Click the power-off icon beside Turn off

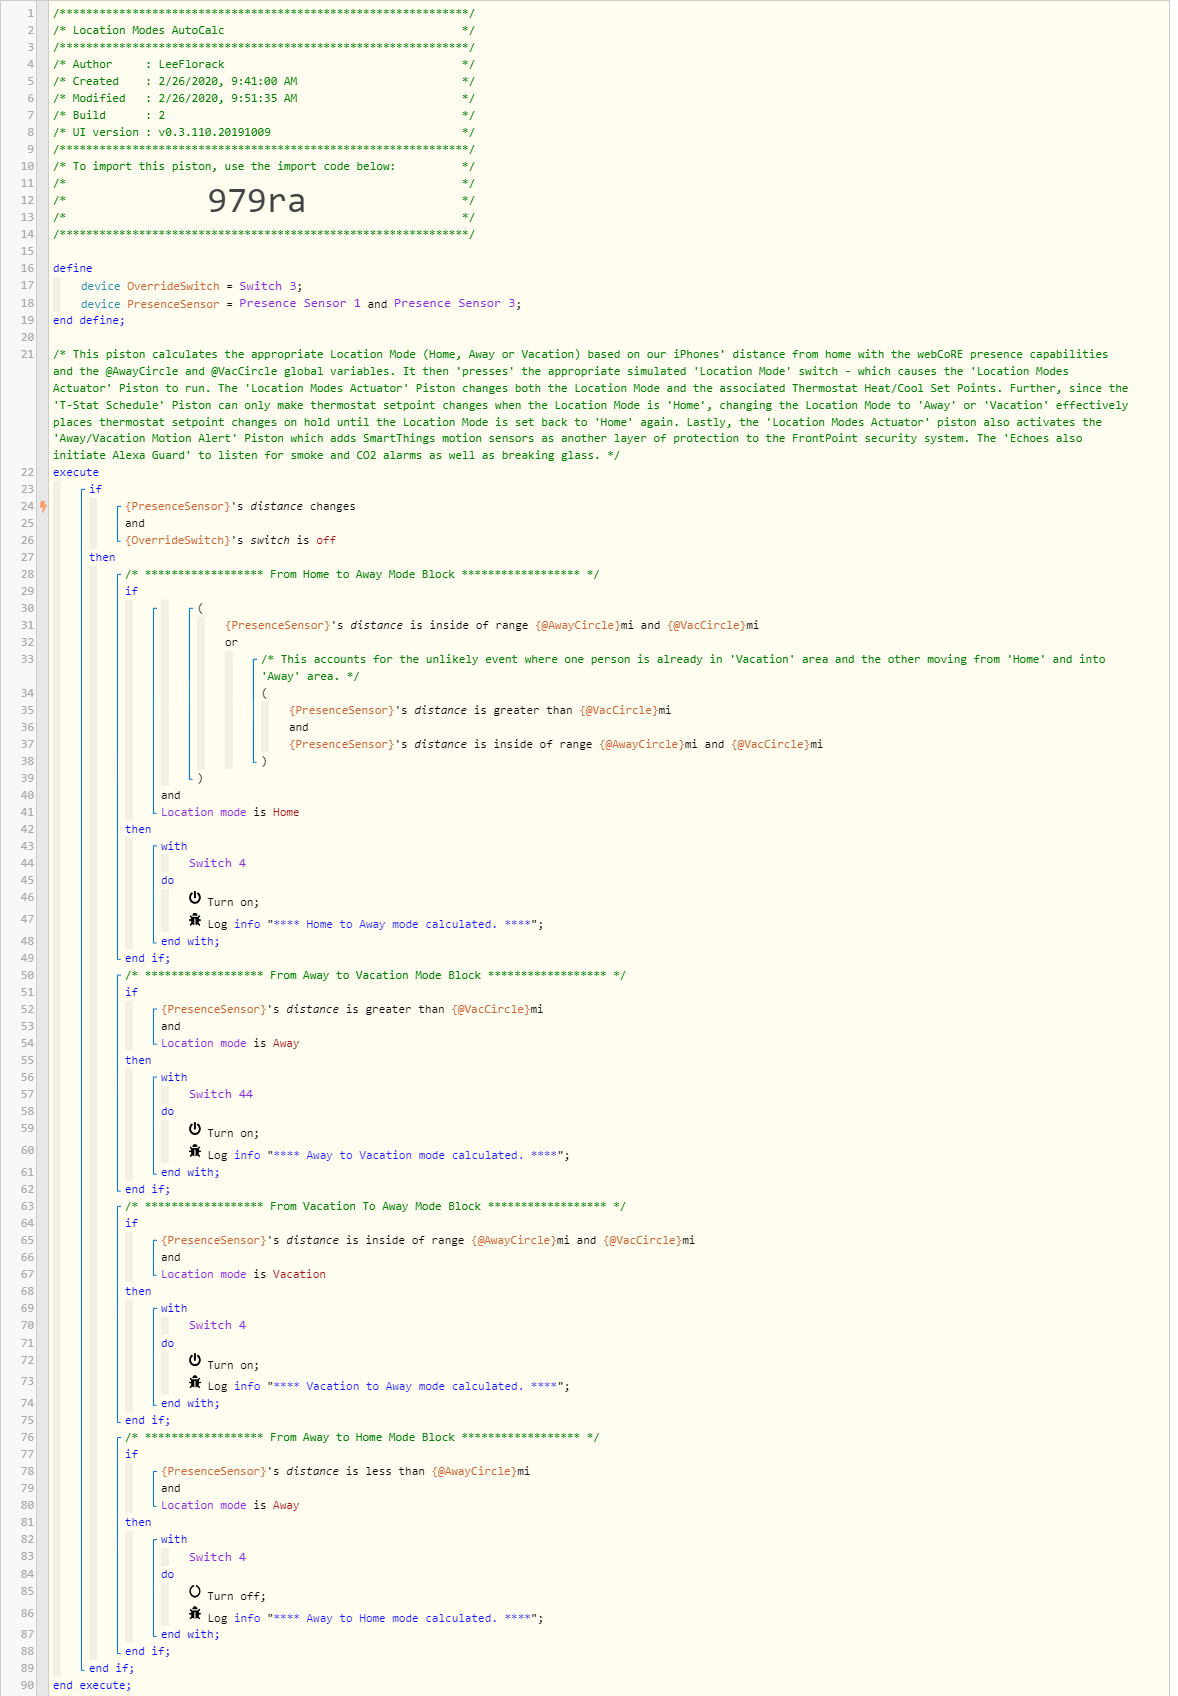tap(195, 1592)
